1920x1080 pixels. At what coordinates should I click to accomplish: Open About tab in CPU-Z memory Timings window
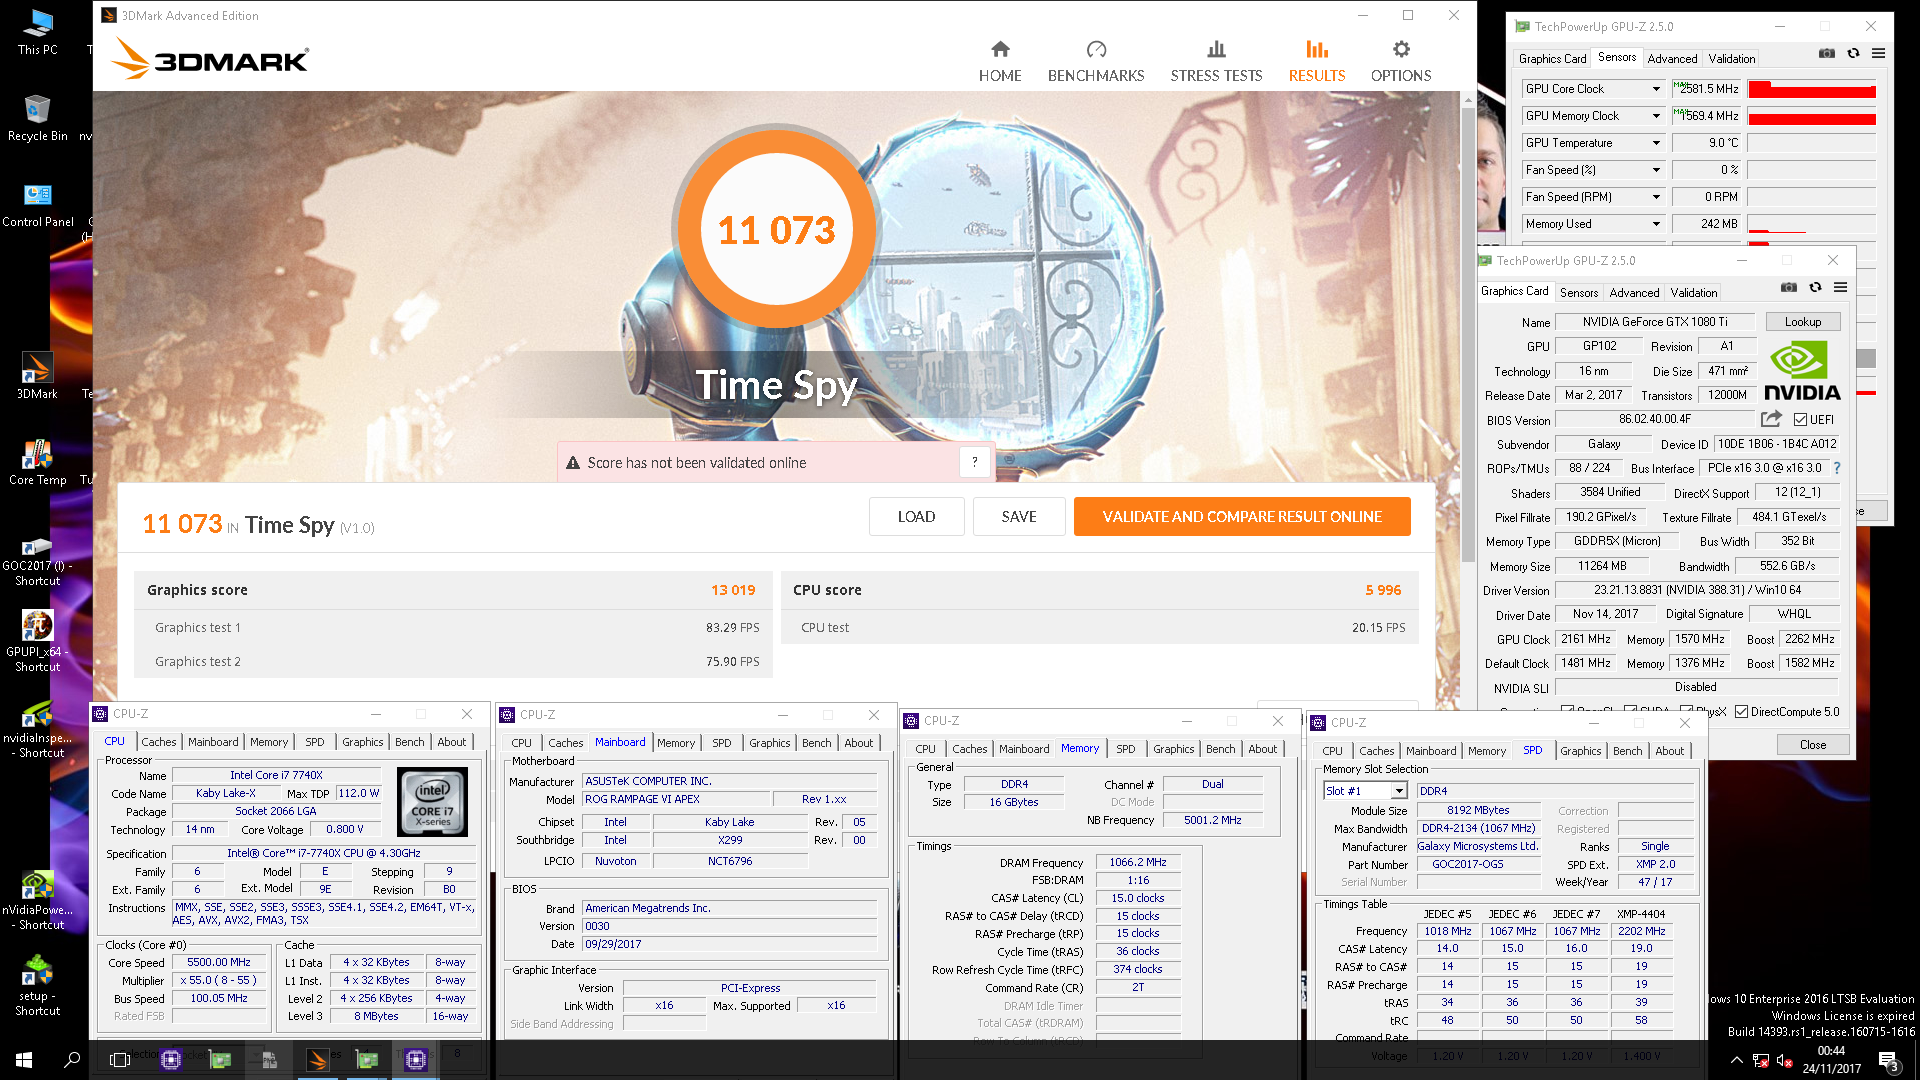coord(1262,749)
